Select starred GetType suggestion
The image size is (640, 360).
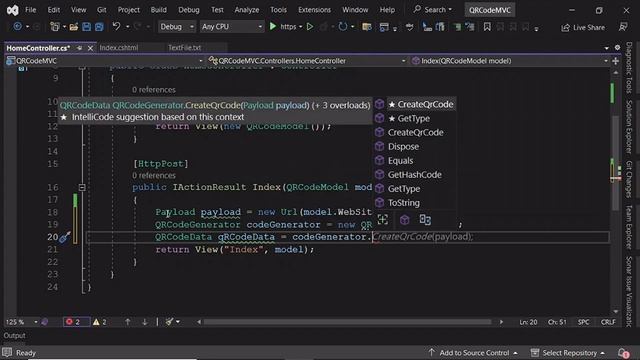click(414, 118)
